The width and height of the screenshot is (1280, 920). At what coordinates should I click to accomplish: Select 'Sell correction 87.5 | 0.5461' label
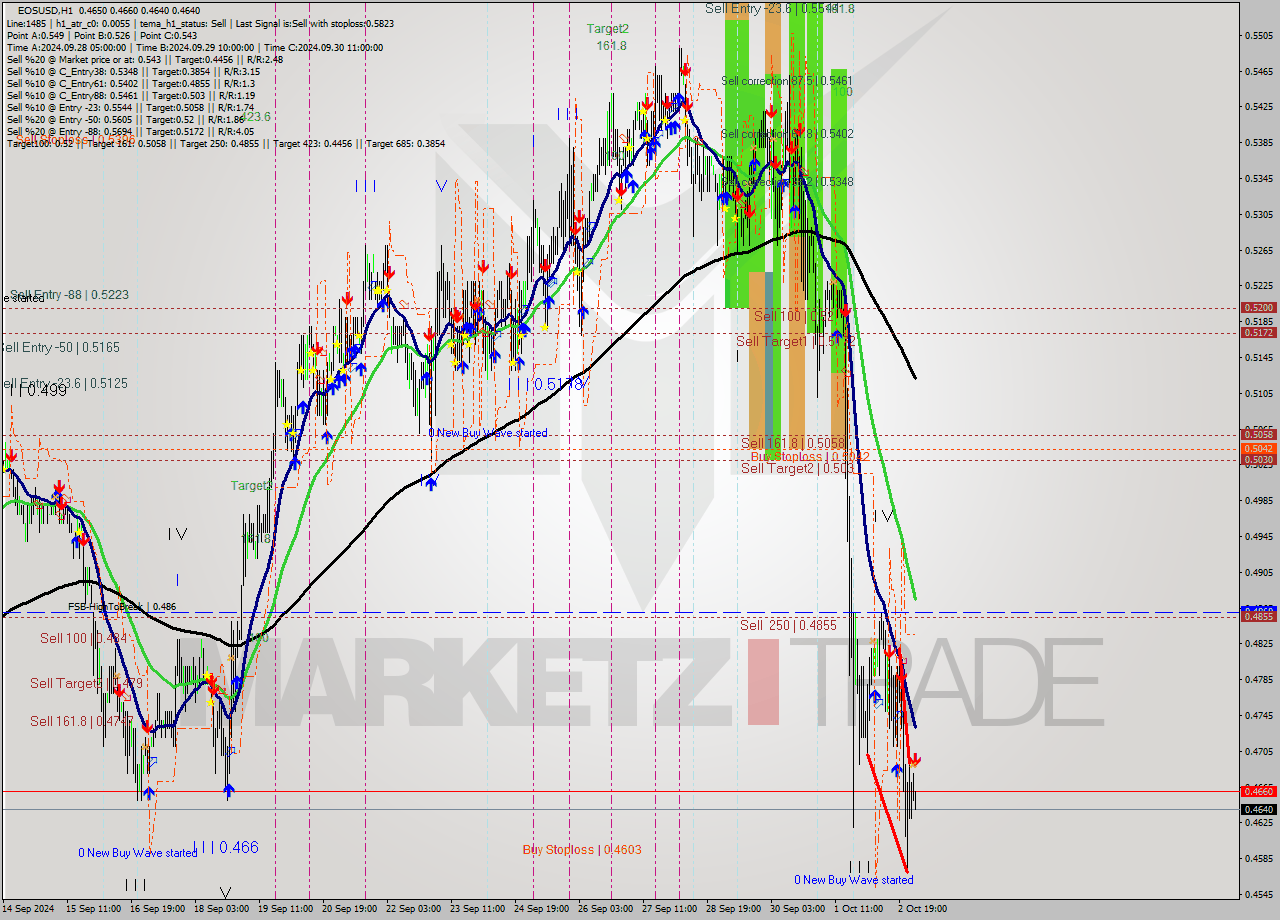[787, 80]
